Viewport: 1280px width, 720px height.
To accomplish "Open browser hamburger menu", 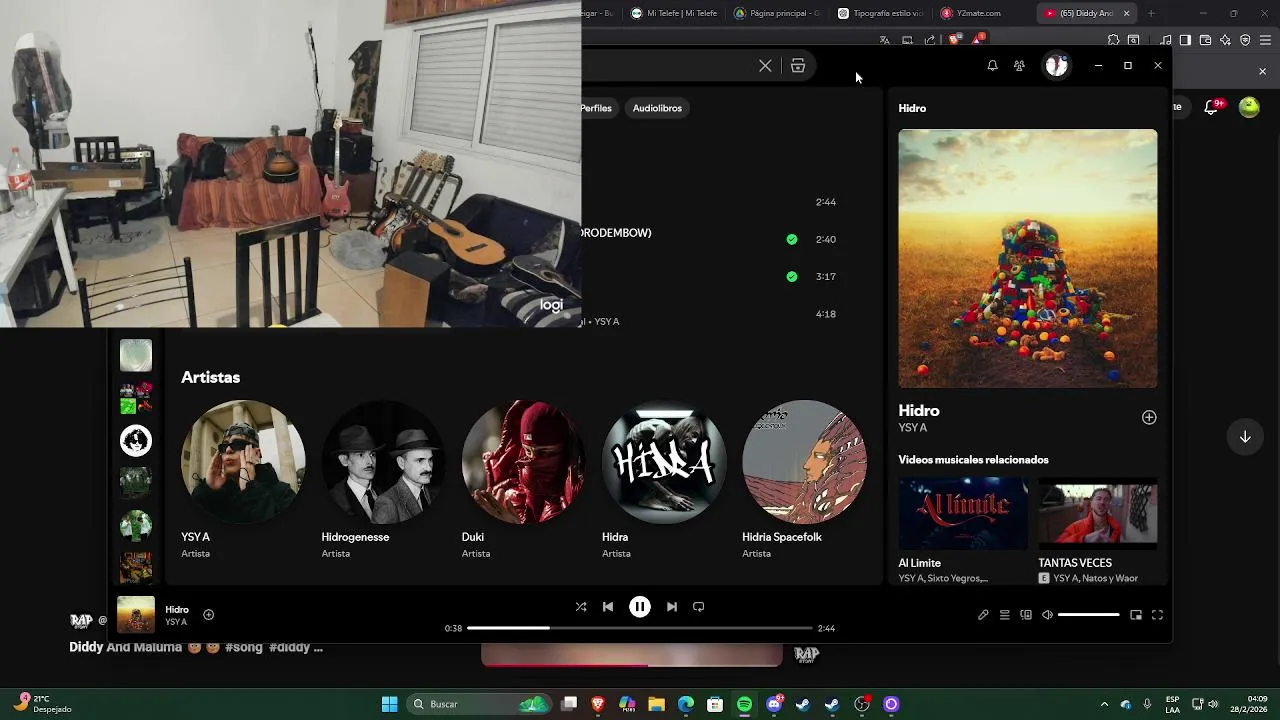I will [x=1265, y=40].
